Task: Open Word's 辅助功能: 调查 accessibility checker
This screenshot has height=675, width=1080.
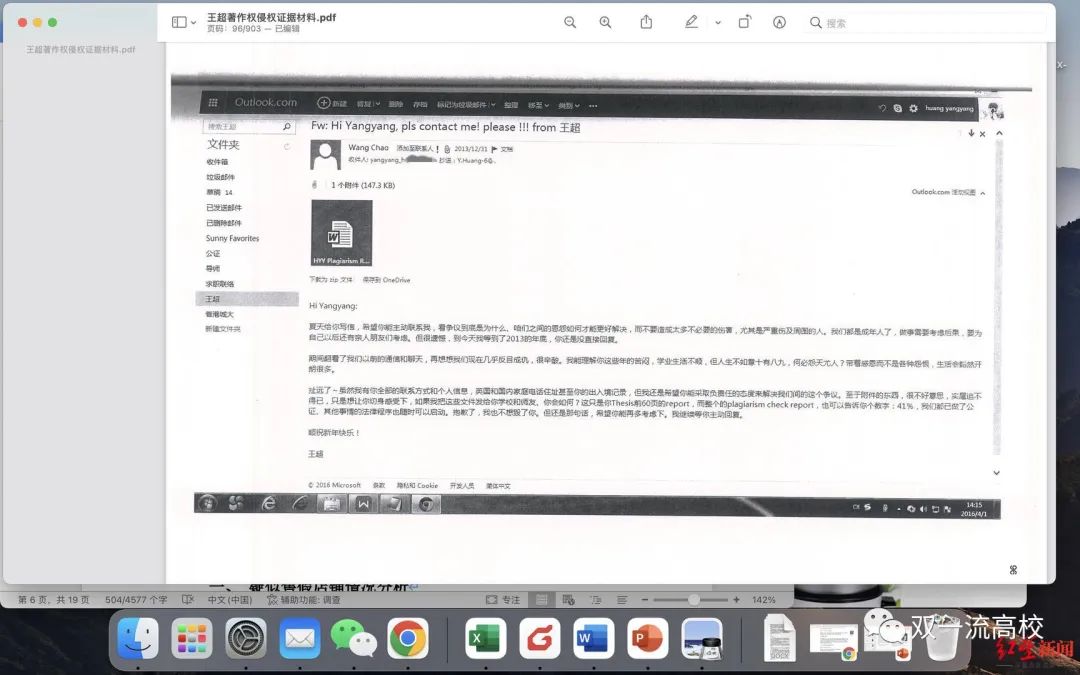Action: point(303,600)
